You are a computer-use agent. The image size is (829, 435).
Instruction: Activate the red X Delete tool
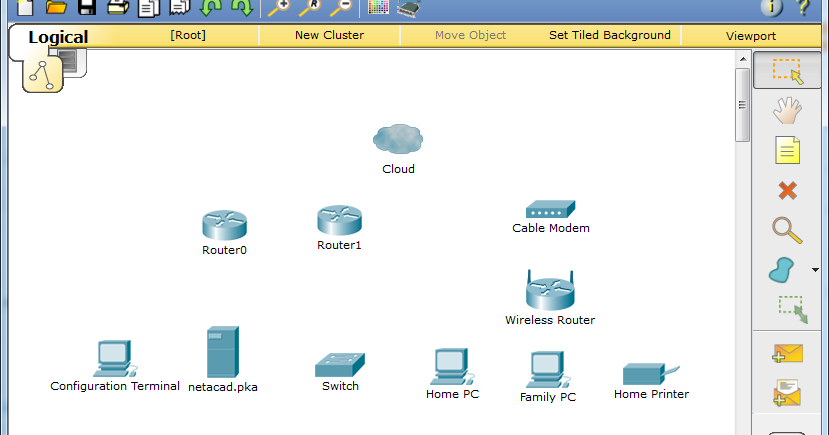click(x=788, y=190)
